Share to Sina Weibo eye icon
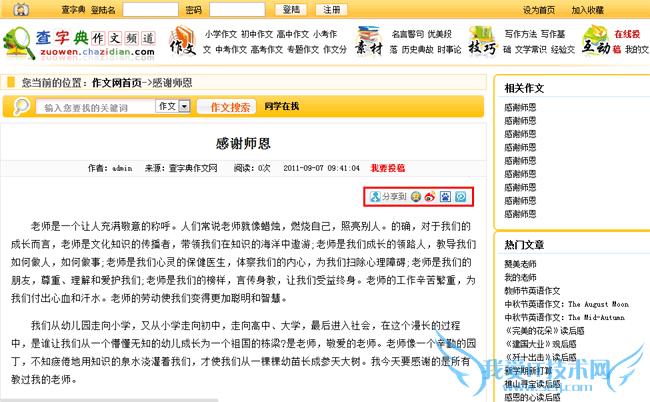 pos(430,196)
